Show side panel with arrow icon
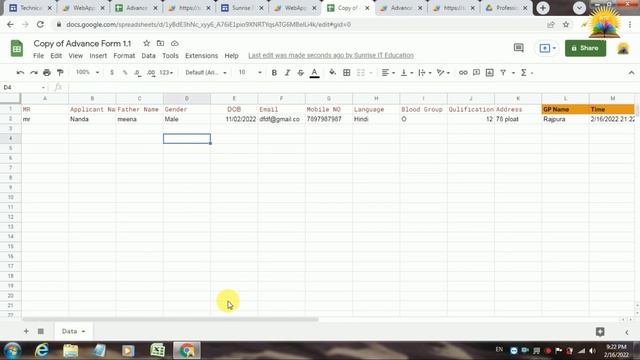The width and height of the screenshot is (640, 360). (x=627, y=332)
